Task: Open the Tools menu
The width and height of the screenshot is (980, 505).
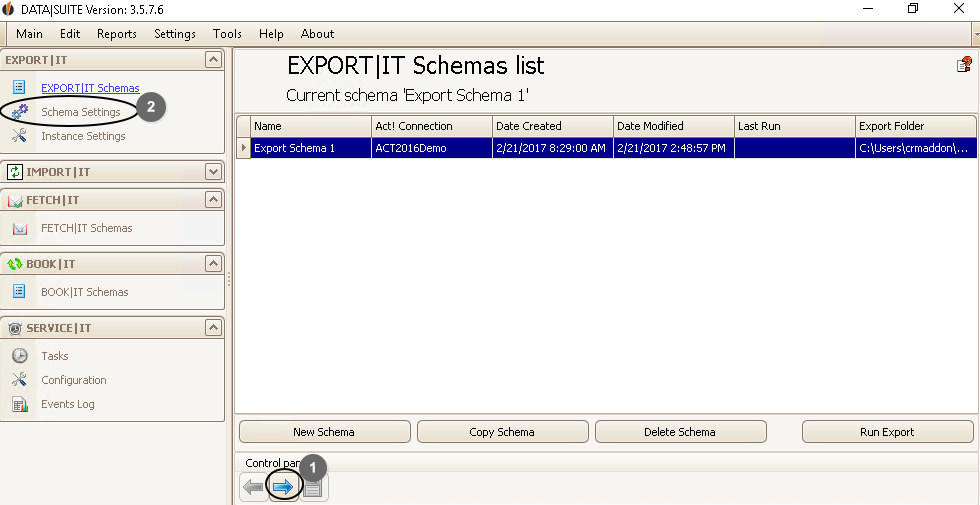Action: point(227,34)
